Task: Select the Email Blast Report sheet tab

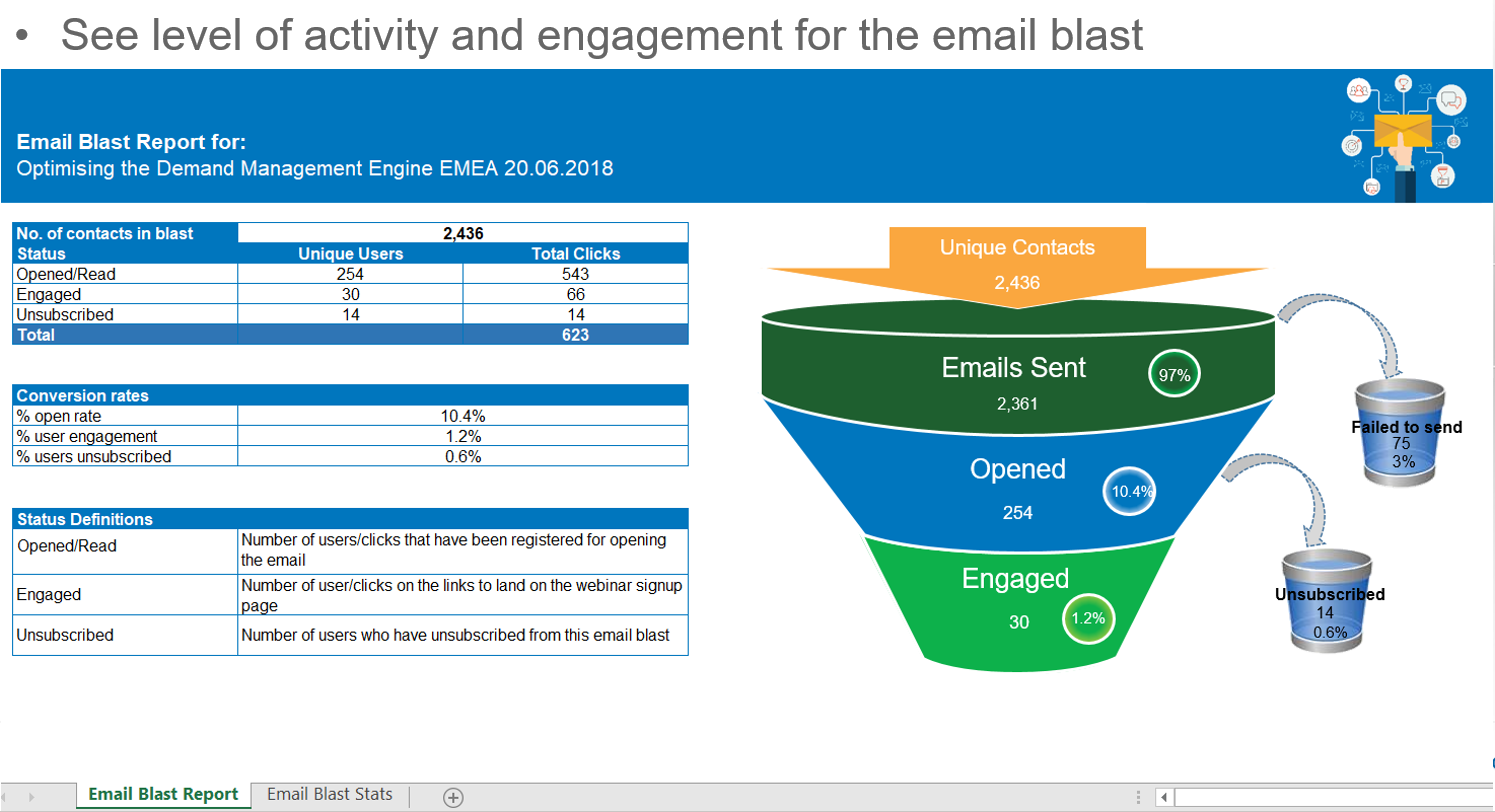Action: pos(163,795)
